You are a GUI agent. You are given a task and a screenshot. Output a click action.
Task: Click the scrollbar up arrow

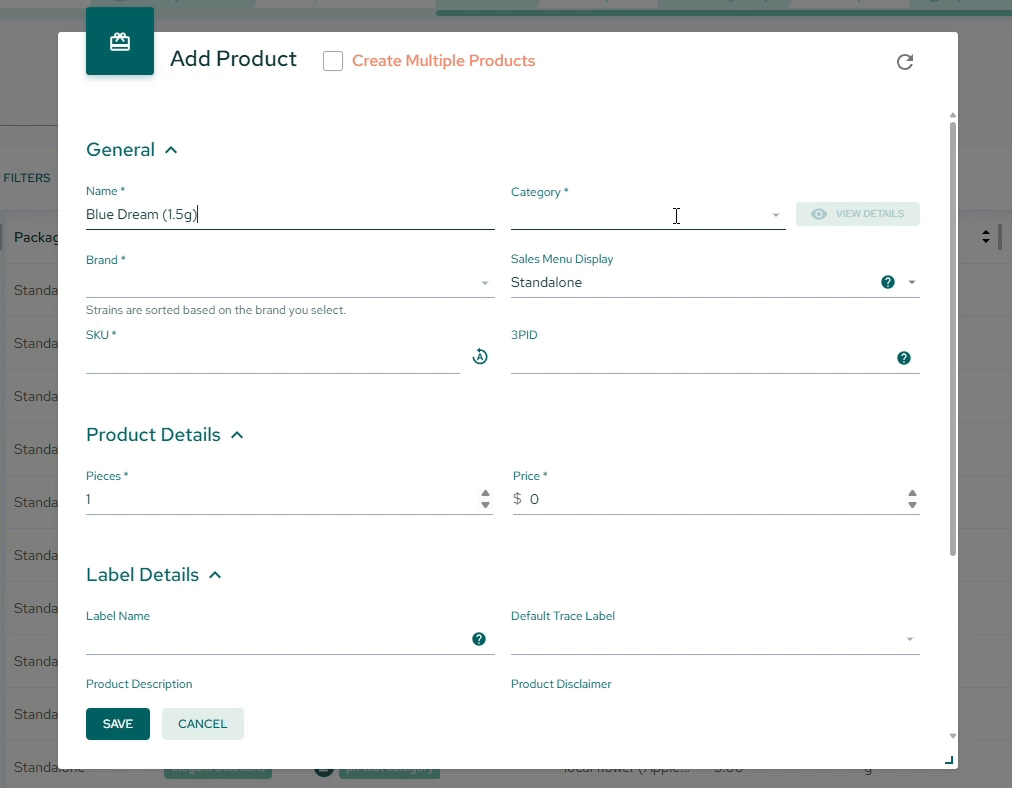coord(953,116)
